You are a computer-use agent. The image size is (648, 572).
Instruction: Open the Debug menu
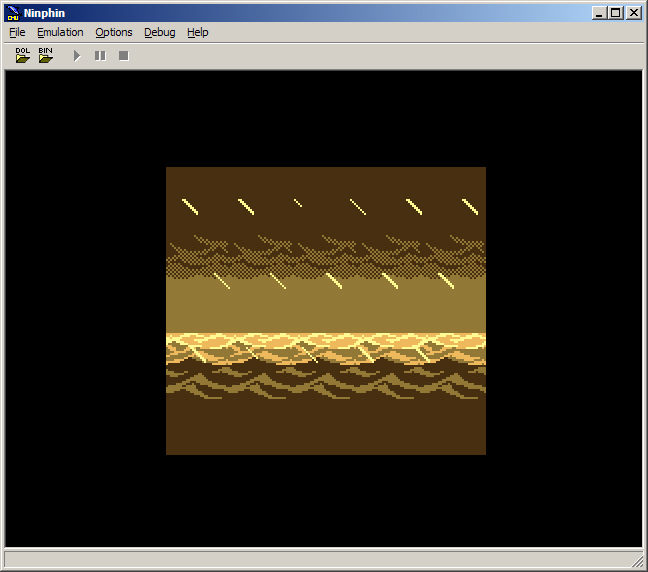click(160, 32)
